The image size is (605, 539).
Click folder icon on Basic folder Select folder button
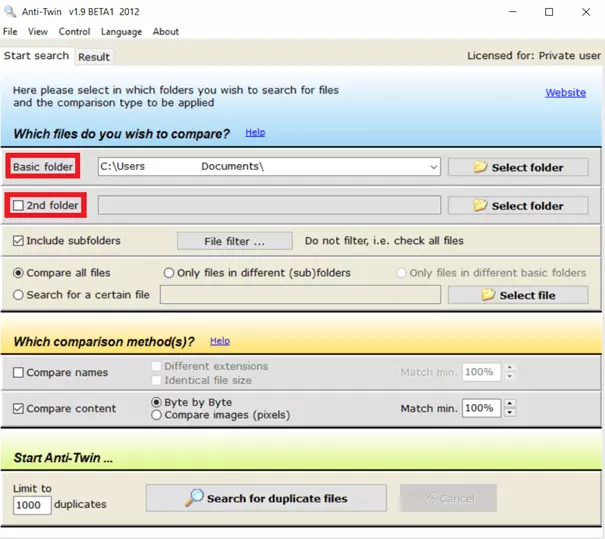[480, 167]
